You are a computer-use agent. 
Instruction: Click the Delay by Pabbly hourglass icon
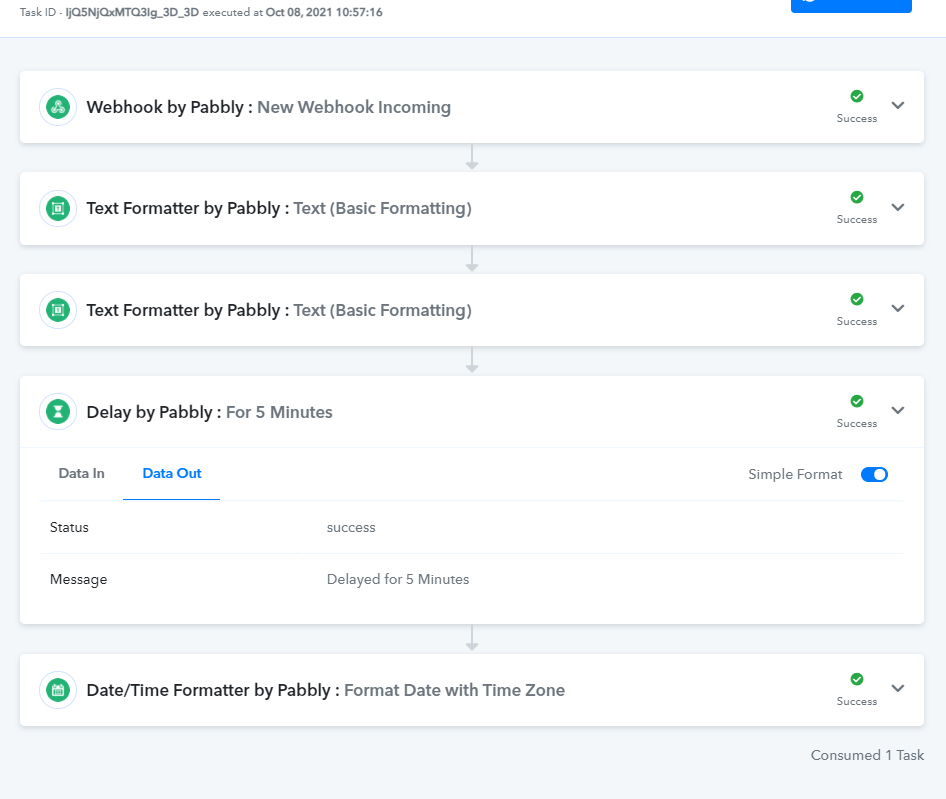point(58,412)
